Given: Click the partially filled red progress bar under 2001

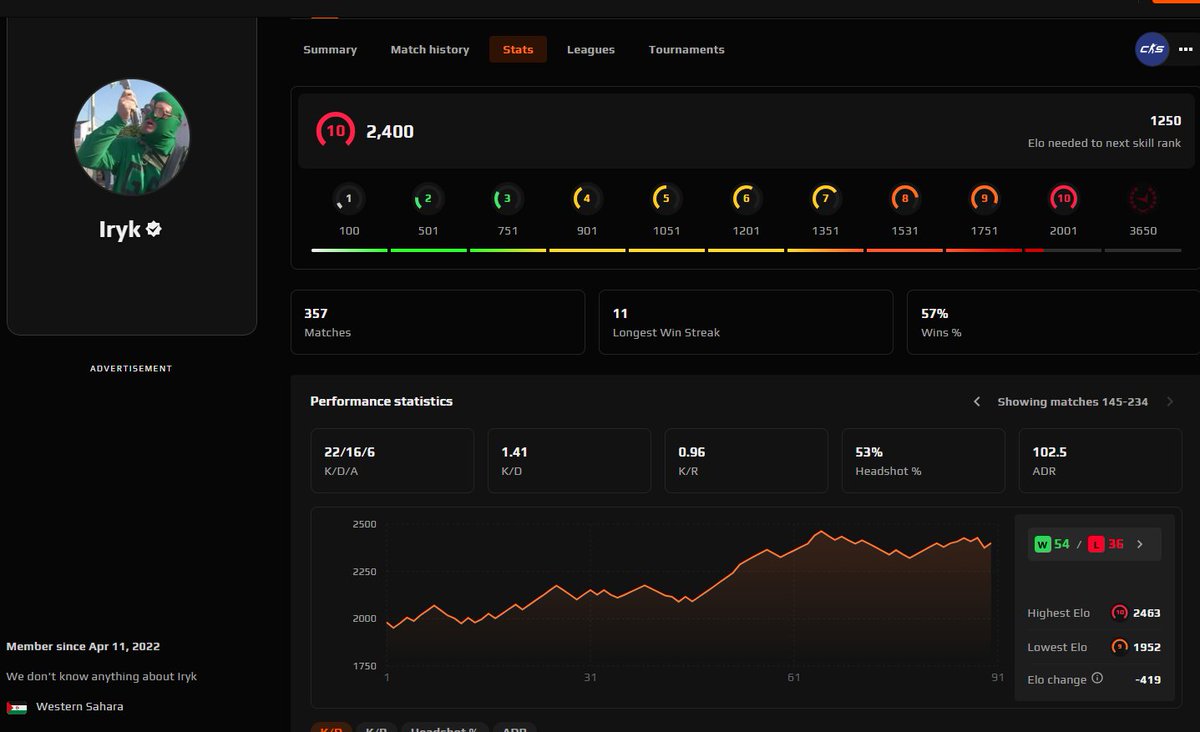Looking at the screenshot, I should coord(1063,250).
